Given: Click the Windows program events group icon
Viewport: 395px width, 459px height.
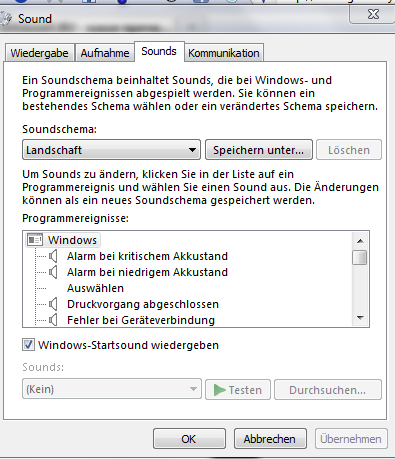Looking at the screenshot, I should 35,240.
